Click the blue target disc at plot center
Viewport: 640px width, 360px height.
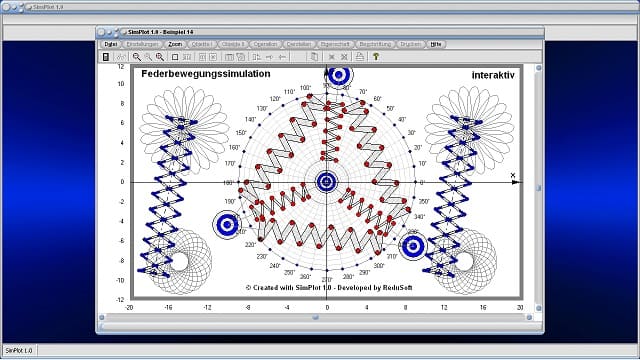click(x=327, y=182)
